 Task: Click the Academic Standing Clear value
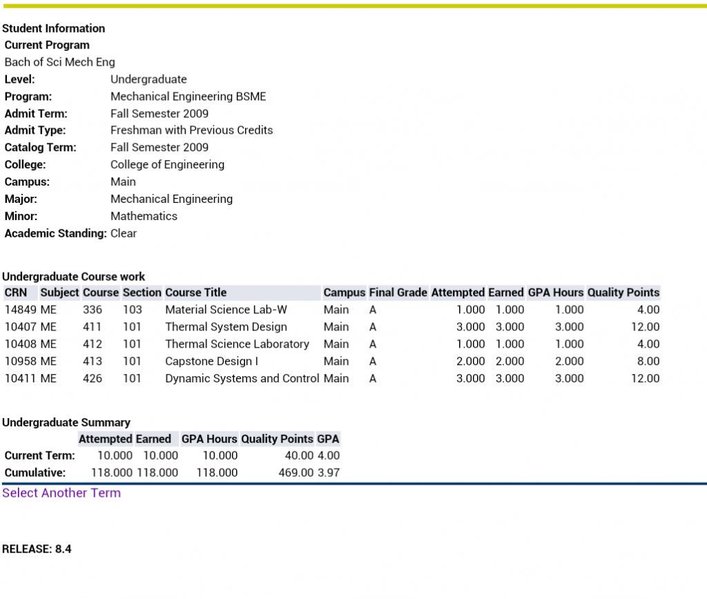pyautogui.click(x=124, y=233)
